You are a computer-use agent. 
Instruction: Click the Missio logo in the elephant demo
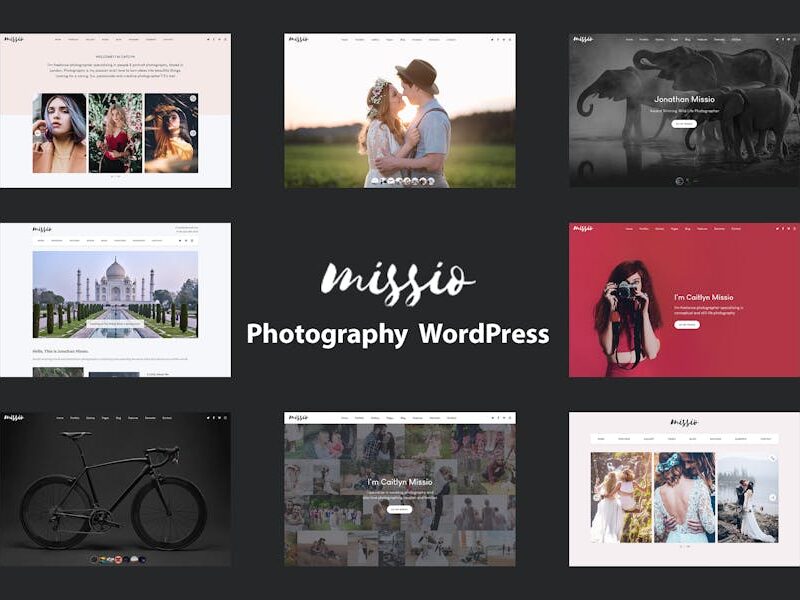pos(583,39)
